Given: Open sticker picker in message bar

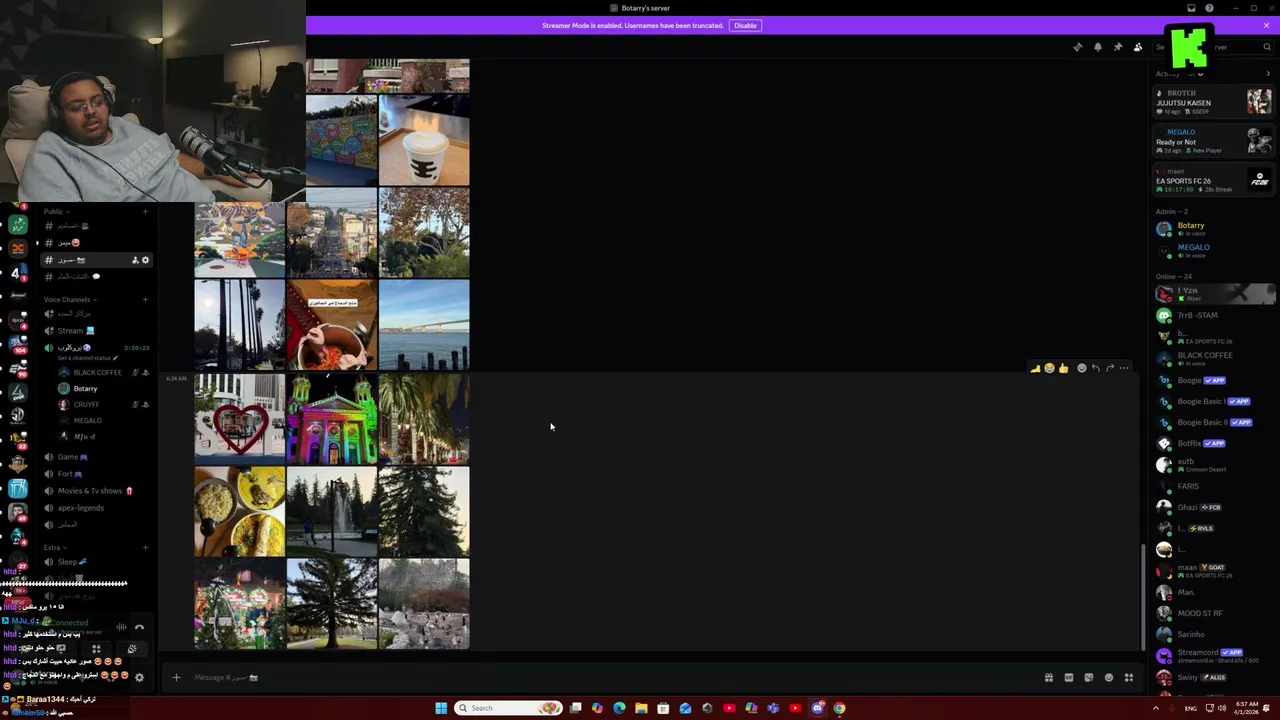Looking at the screenshot, I should tap(1088, 677).
